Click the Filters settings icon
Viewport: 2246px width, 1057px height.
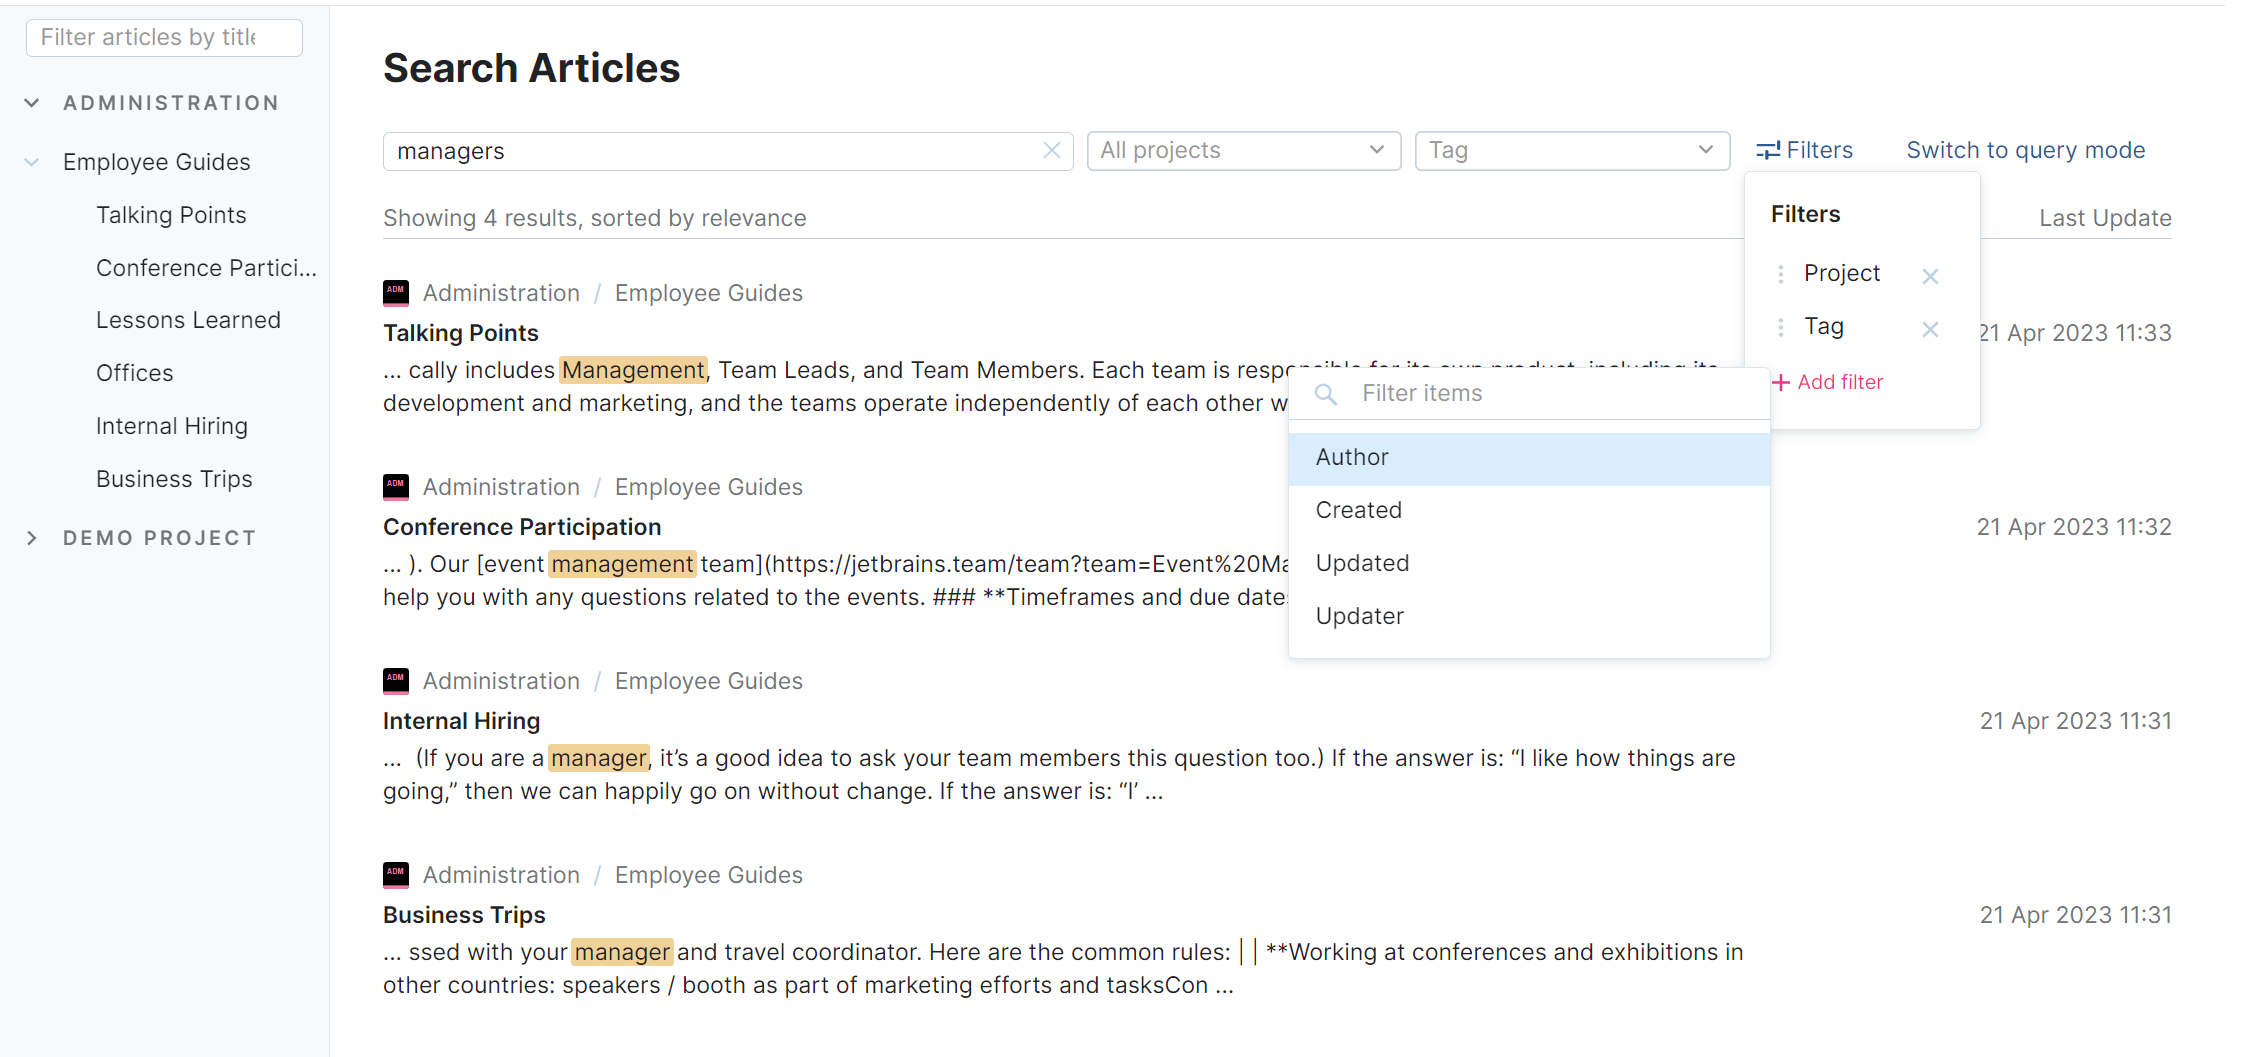point(1768,151)
